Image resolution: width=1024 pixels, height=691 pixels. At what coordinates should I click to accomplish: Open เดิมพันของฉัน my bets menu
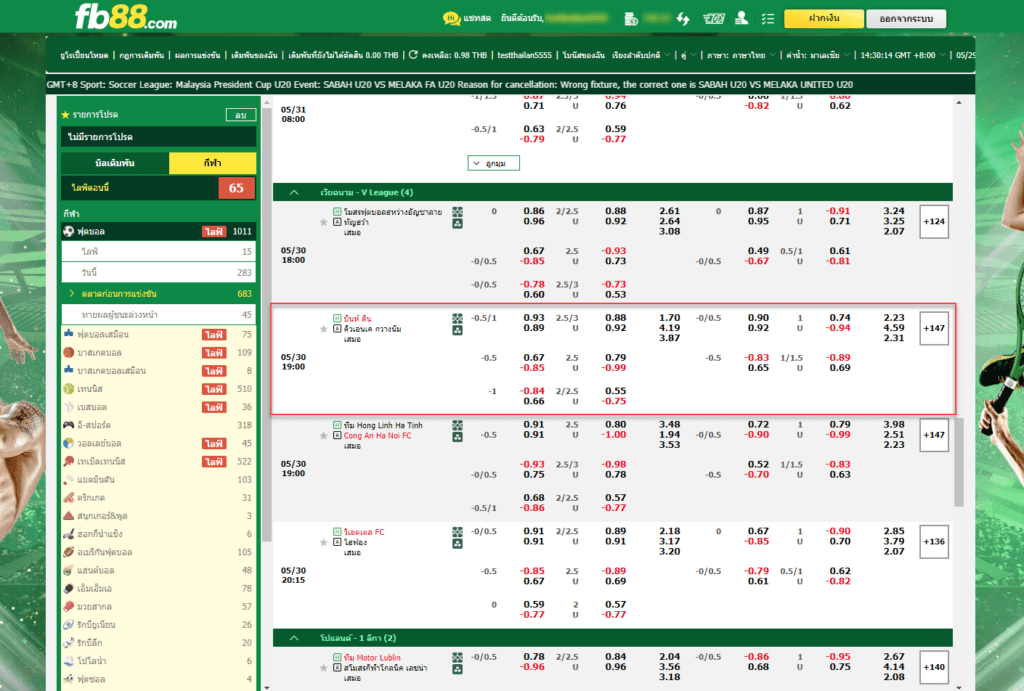coord(255,56)
